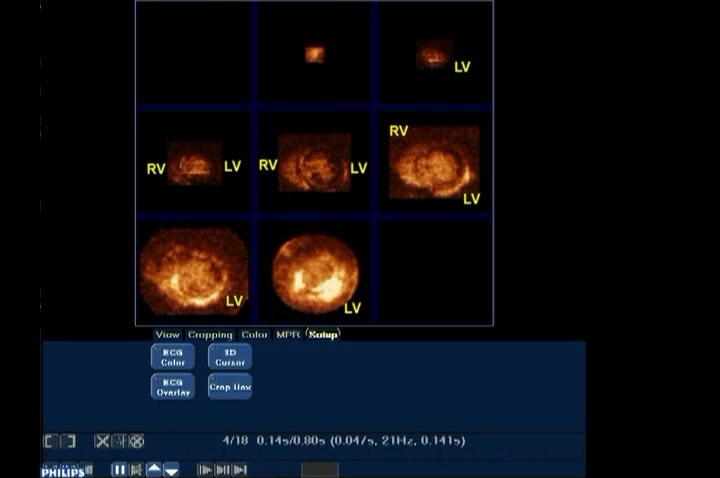Image resolution: width=720 pixels, height=478 pixels.
Task: Toggle the Crop Box option
Action: pyautogui.click(x=230, y=387)
